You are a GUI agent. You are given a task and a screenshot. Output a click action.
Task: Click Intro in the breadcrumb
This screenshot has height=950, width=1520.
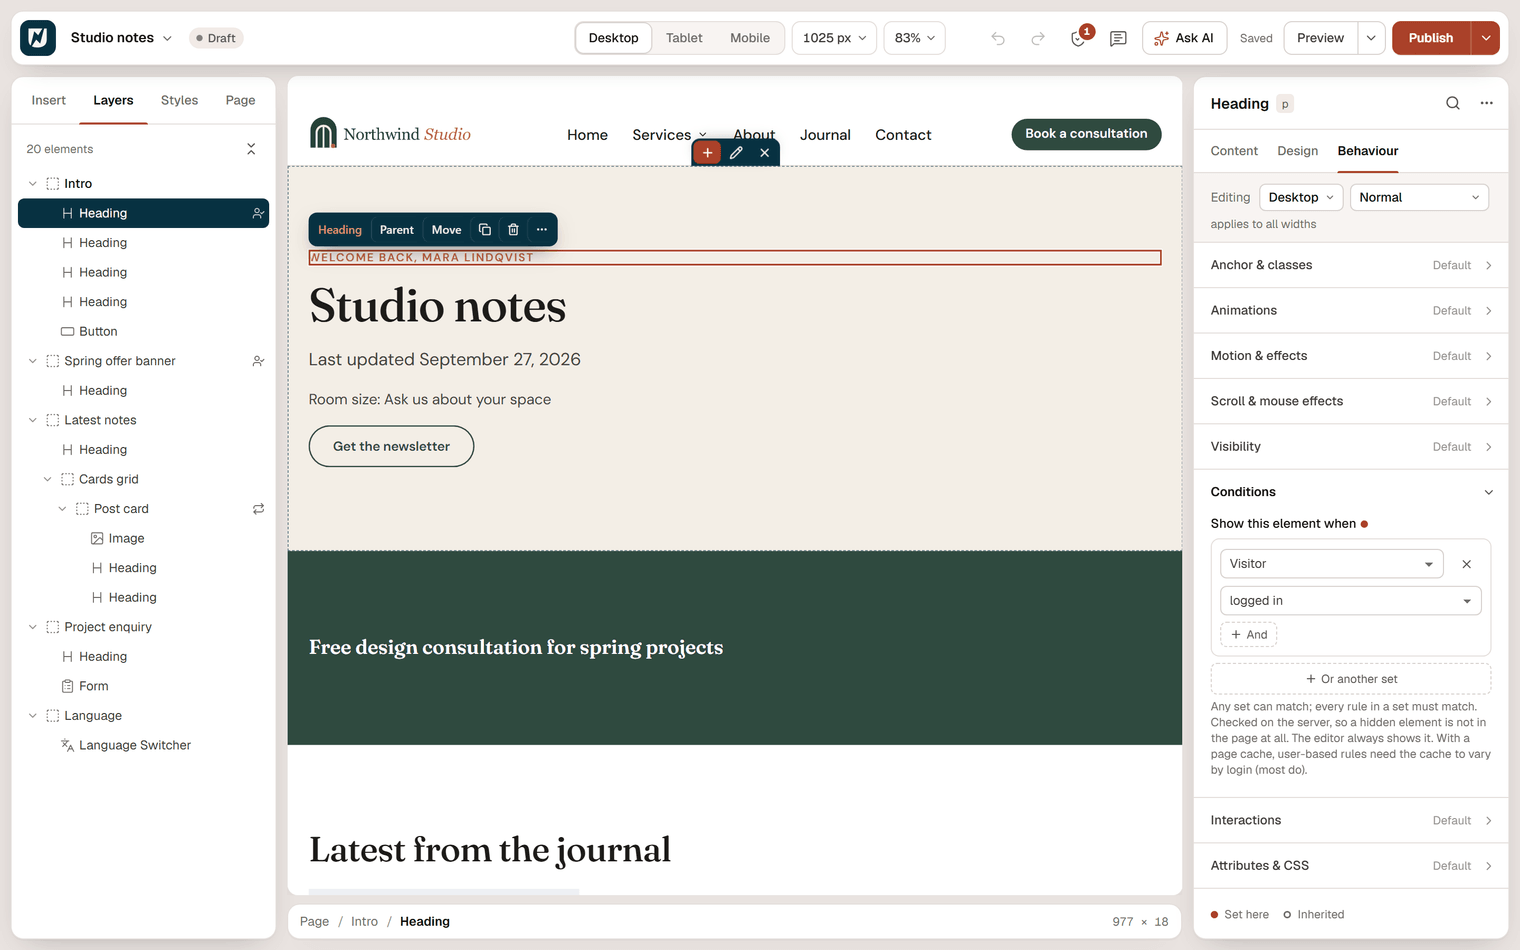(364, 922)
